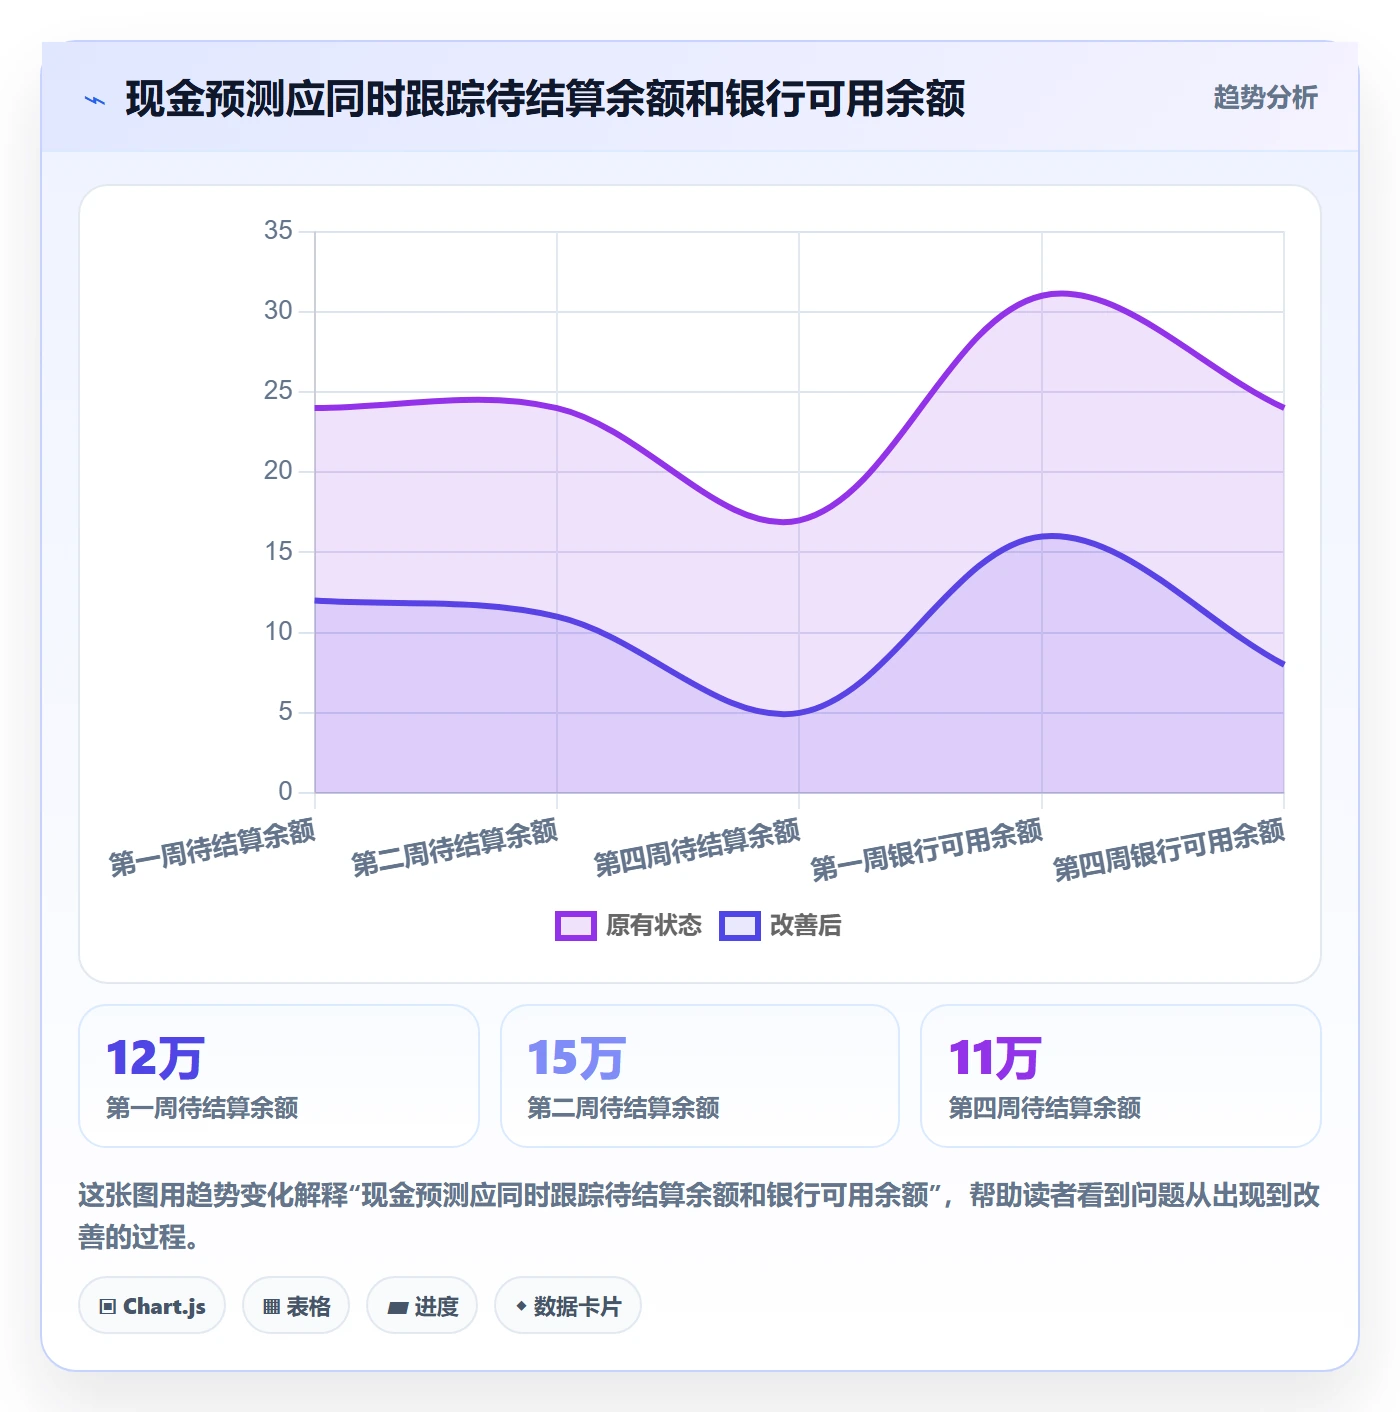Click the 原有状态 legend label

[654, 926]
